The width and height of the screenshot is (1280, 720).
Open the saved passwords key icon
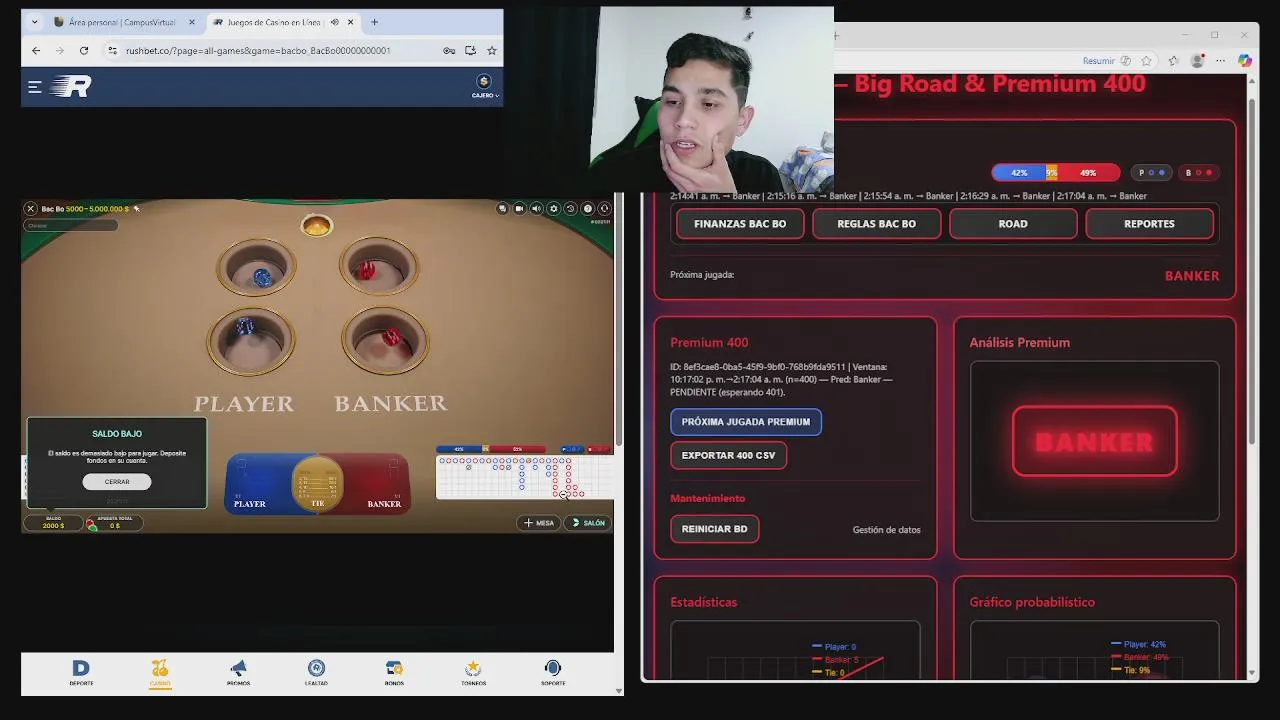pyautogui.click(x=449, y=50)
